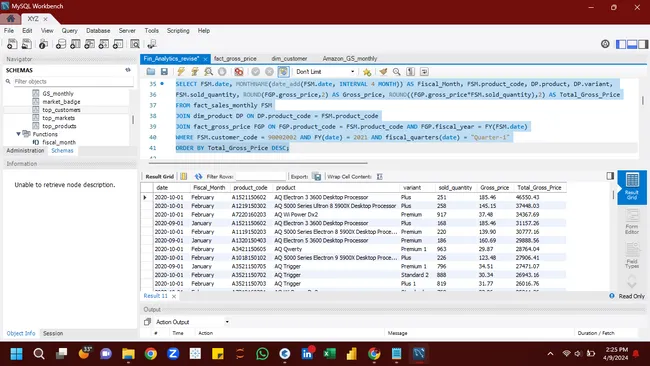This screenshot has width=650, height=366.
Task: Toggle right sidebar panel visibility
Action: click(x=643, y=44)
